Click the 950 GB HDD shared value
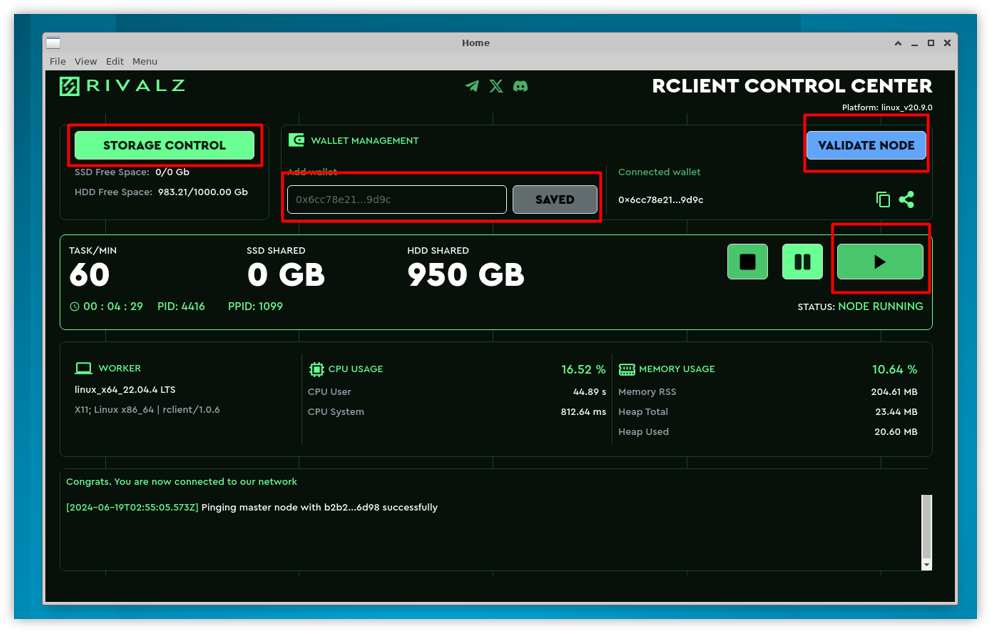991x633 pixels. pyautogui.click(x=466, y=275)
